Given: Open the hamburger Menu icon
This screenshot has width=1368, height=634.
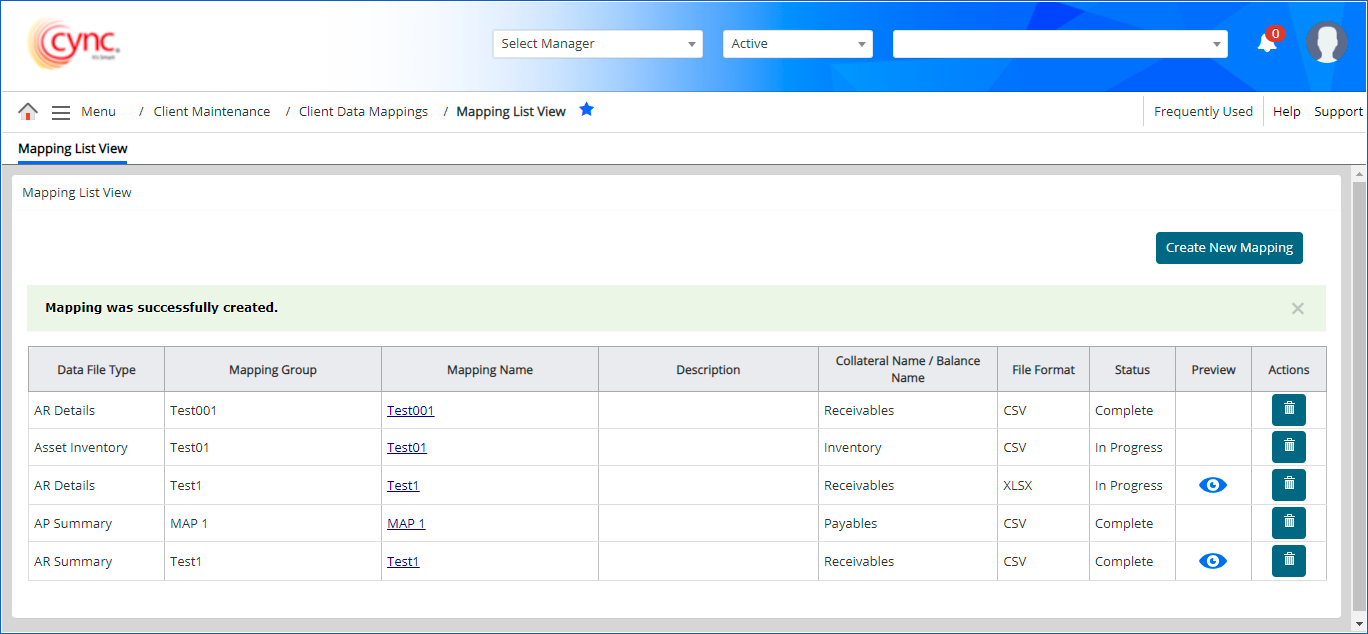Looking at the screenshot, I should click(x=61, y=112).
